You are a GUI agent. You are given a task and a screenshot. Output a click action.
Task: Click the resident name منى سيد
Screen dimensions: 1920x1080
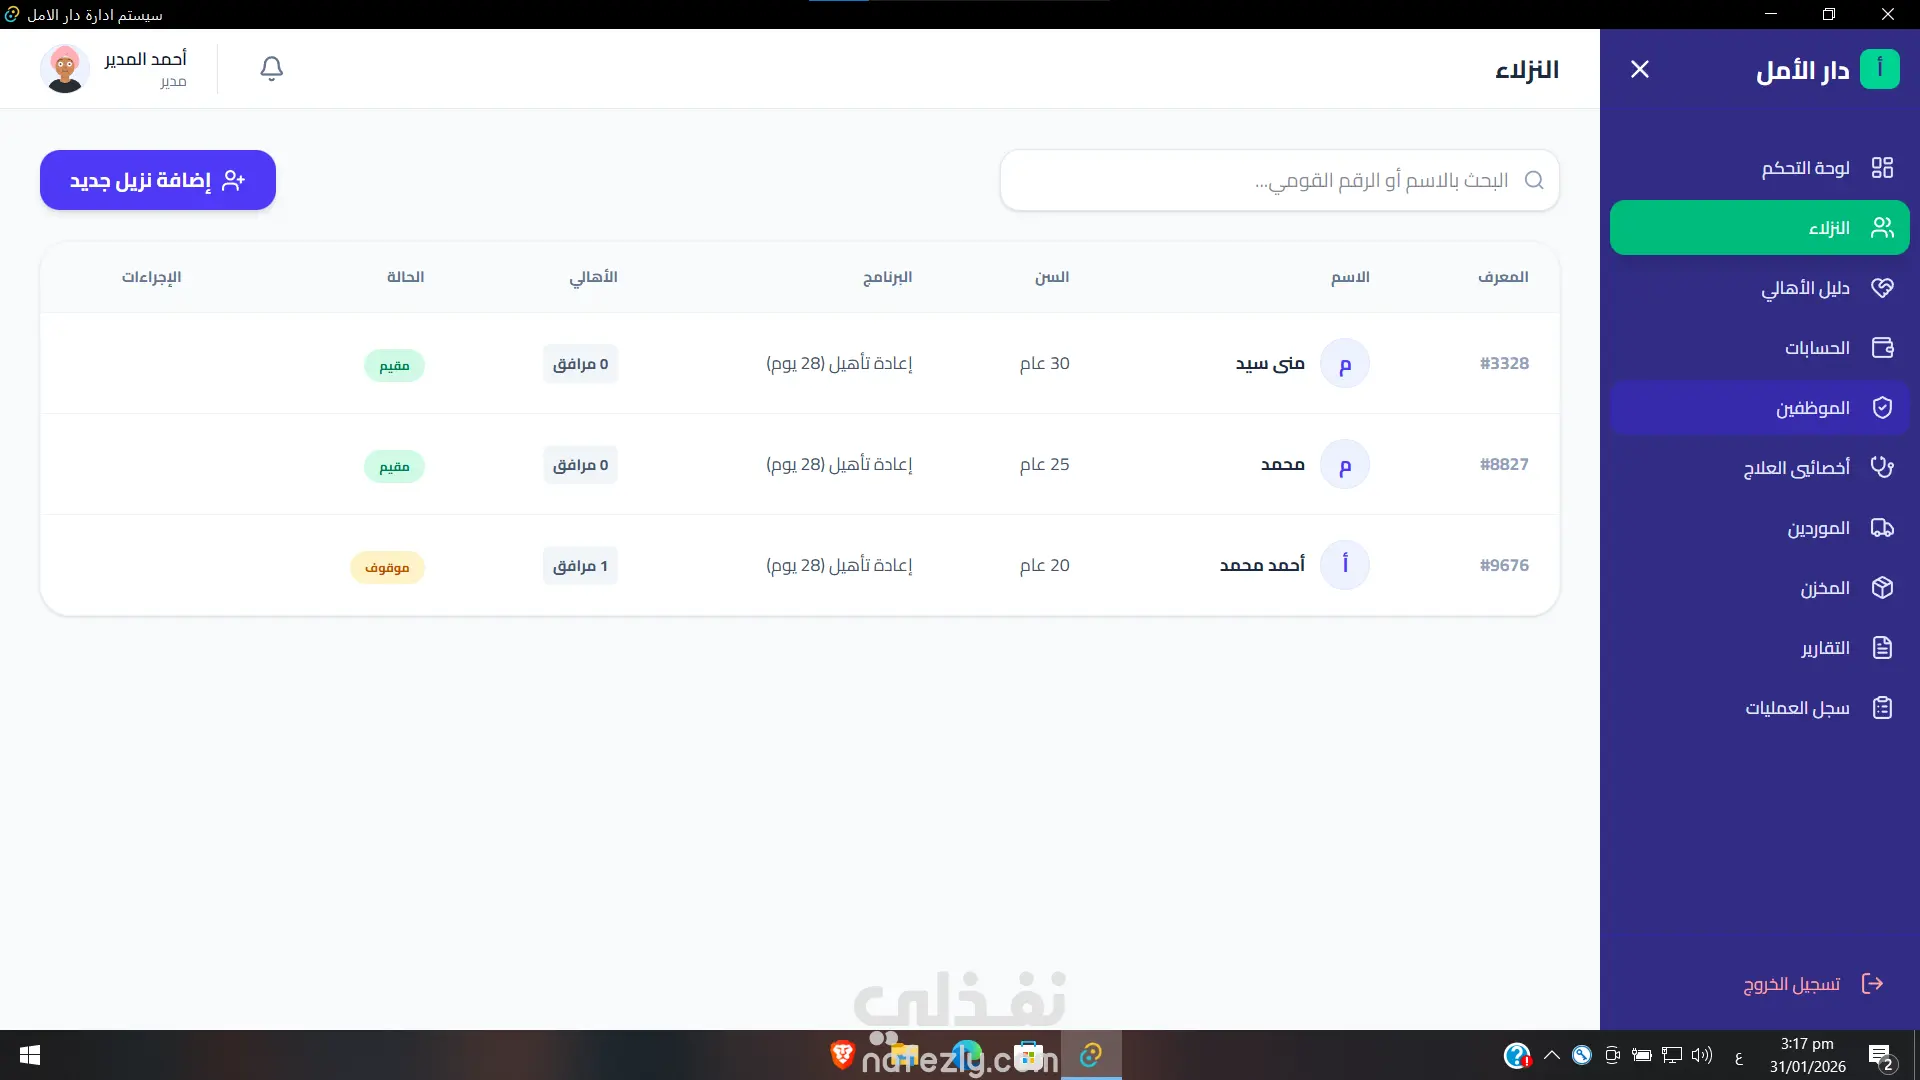(1270, 363)
